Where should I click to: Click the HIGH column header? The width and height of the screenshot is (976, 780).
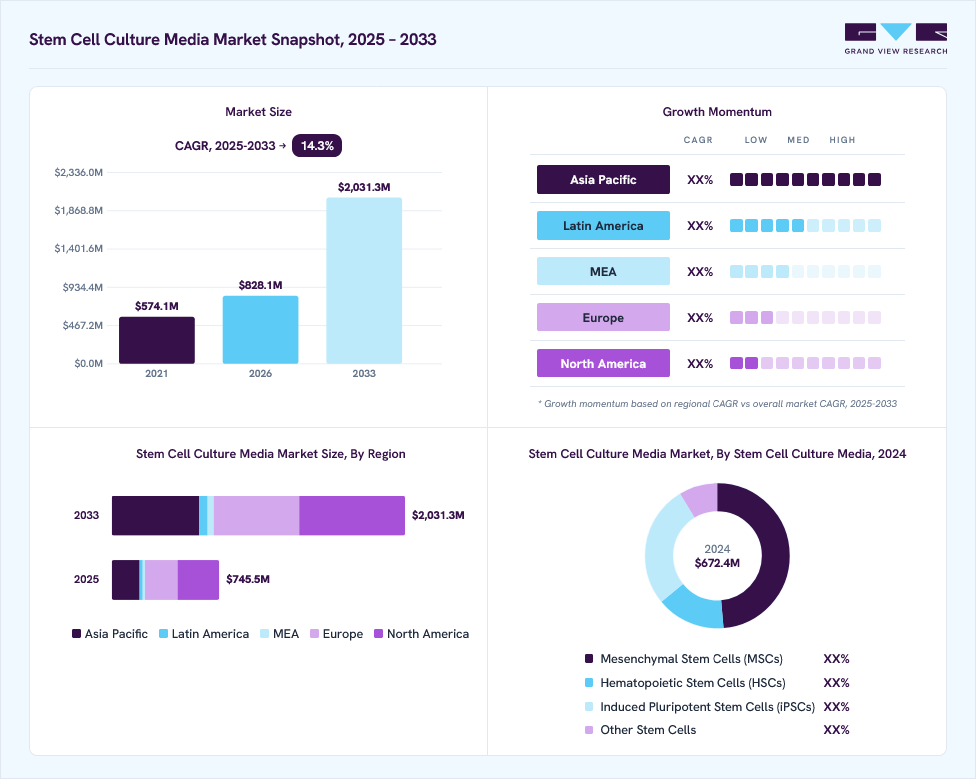842,140
